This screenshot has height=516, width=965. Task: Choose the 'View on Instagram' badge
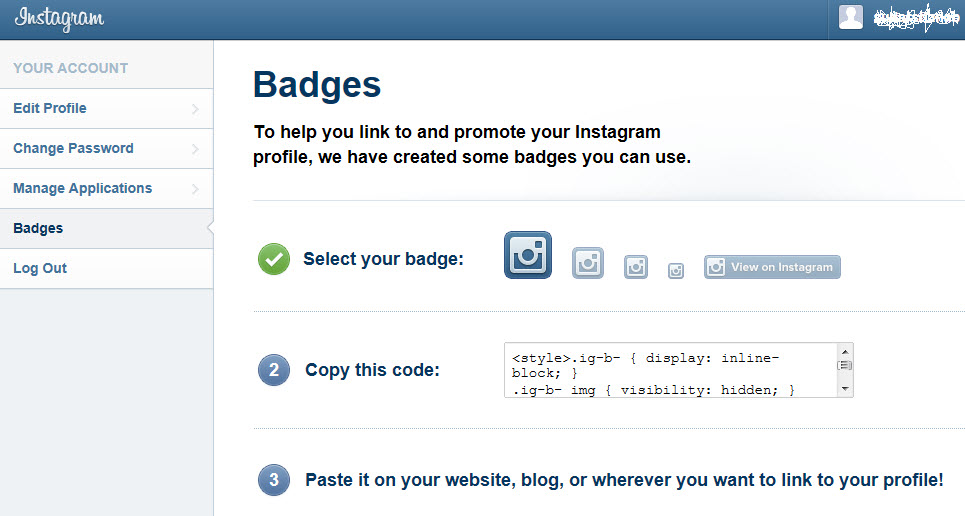coord(772,267)
